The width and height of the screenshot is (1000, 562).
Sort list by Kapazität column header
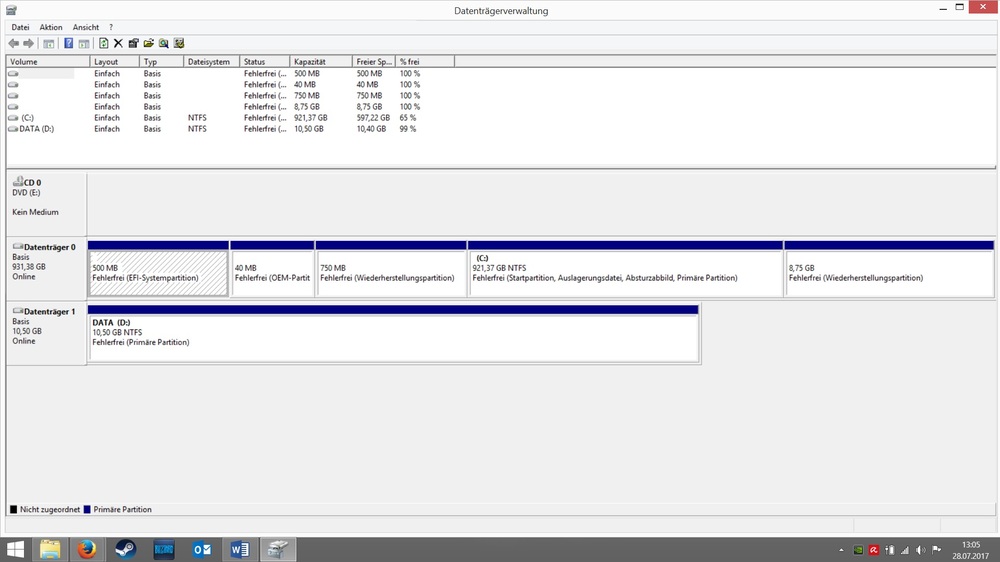pyautogui.click(x=320, y=62)
